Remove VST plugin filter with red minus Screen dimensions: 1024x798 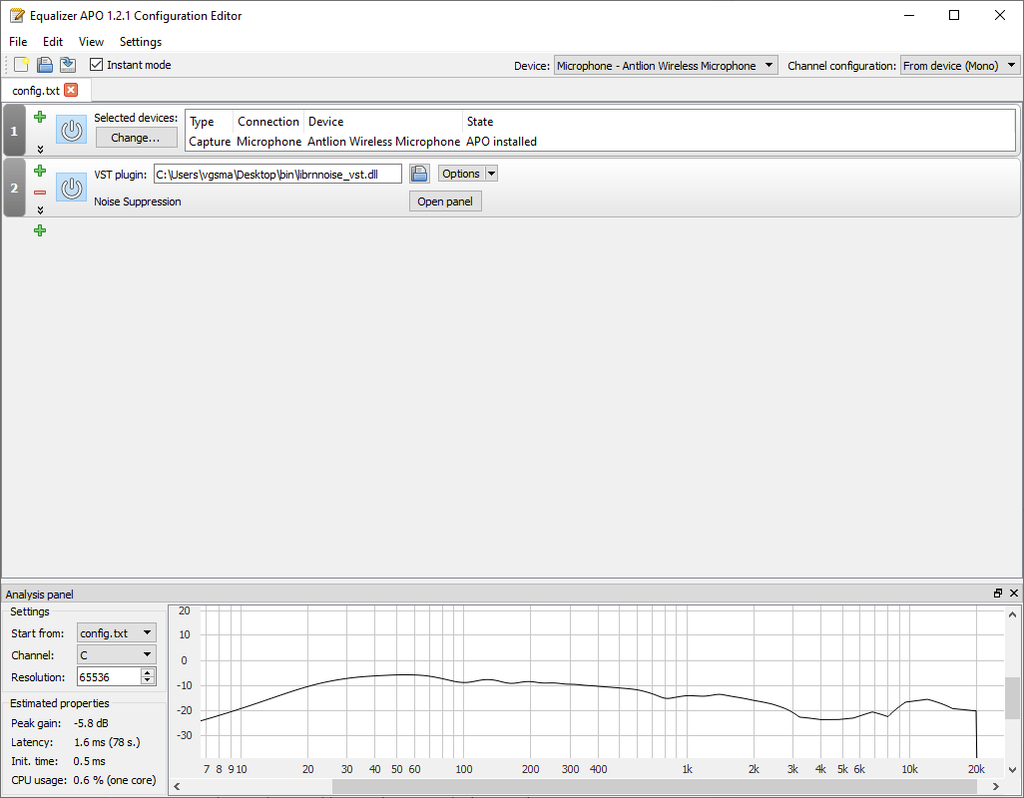pos(40,192)
